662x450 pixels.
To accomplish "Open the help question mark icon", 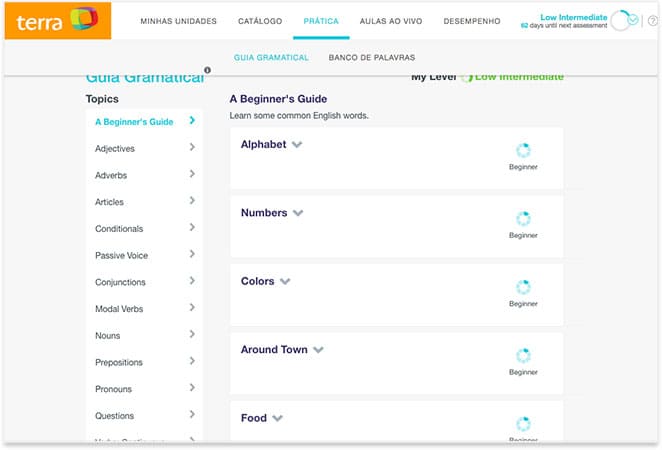I will point(651,21).
